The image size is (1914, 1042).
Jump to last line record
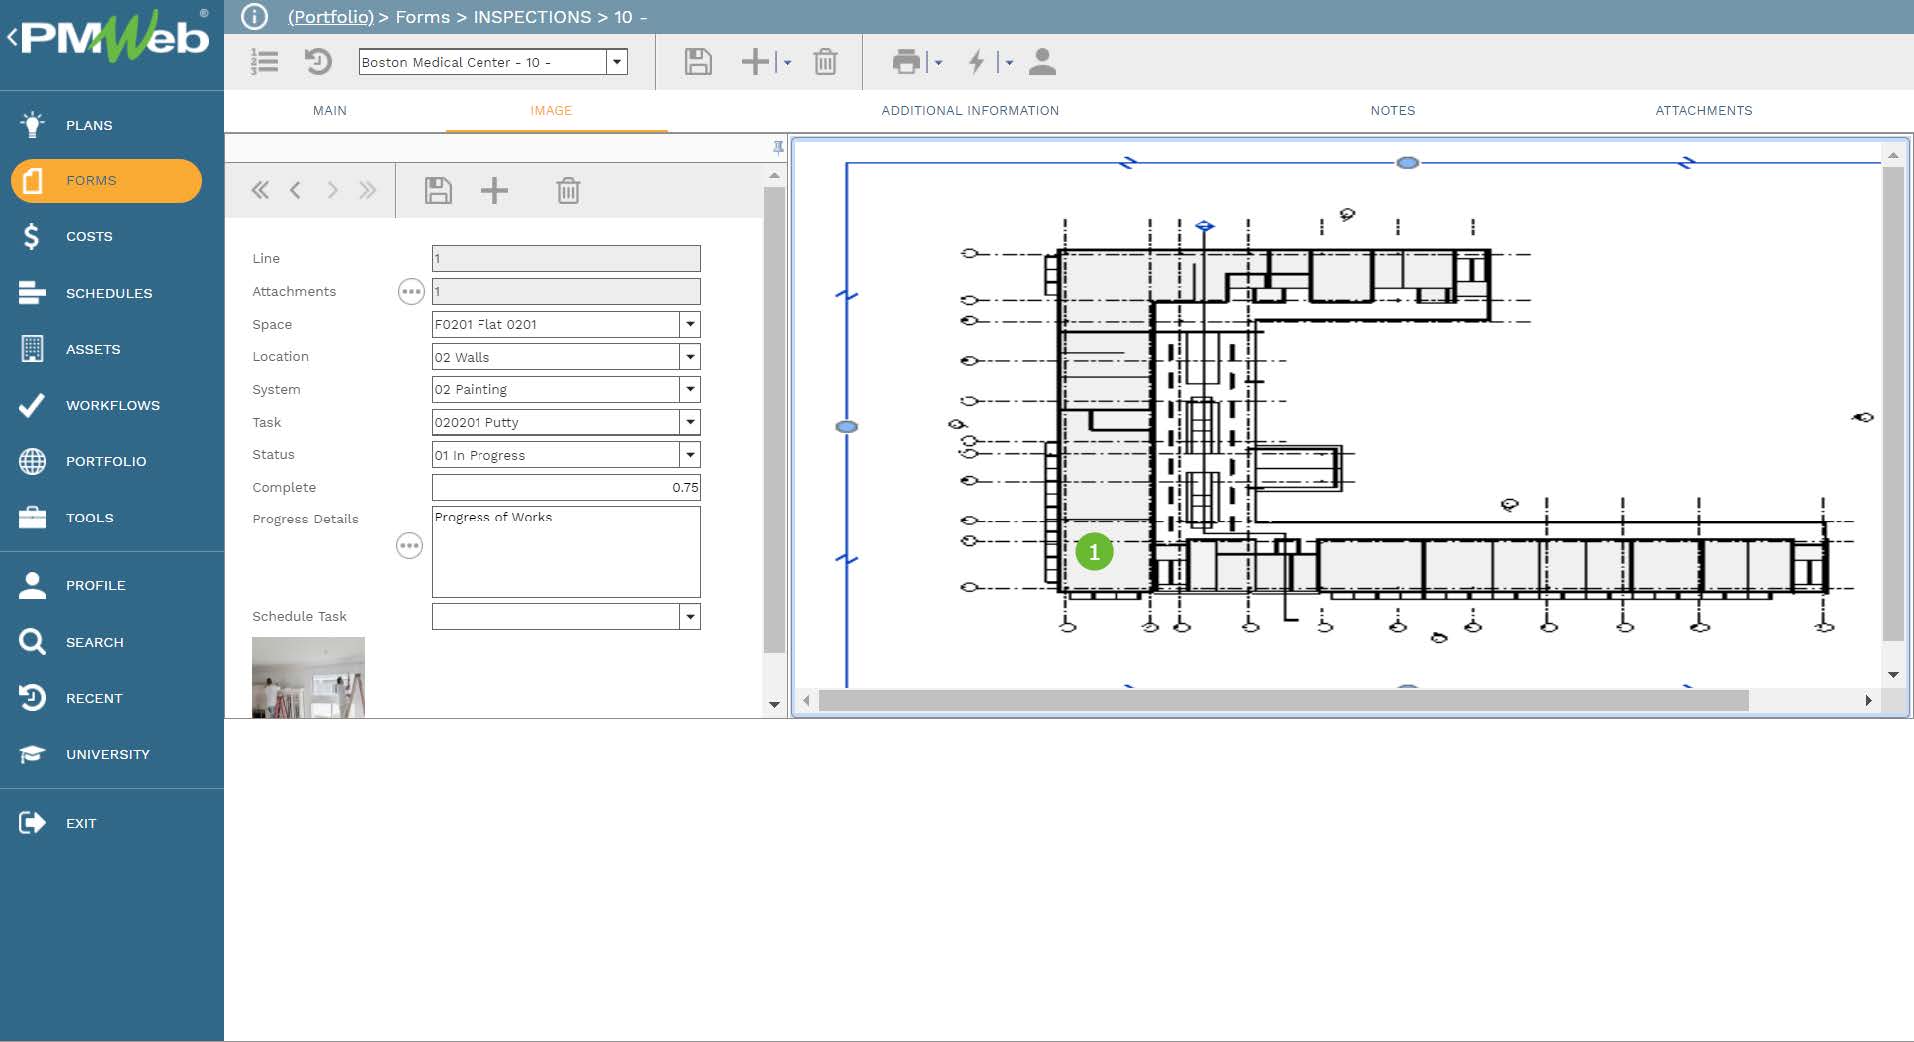click(368, 190)
